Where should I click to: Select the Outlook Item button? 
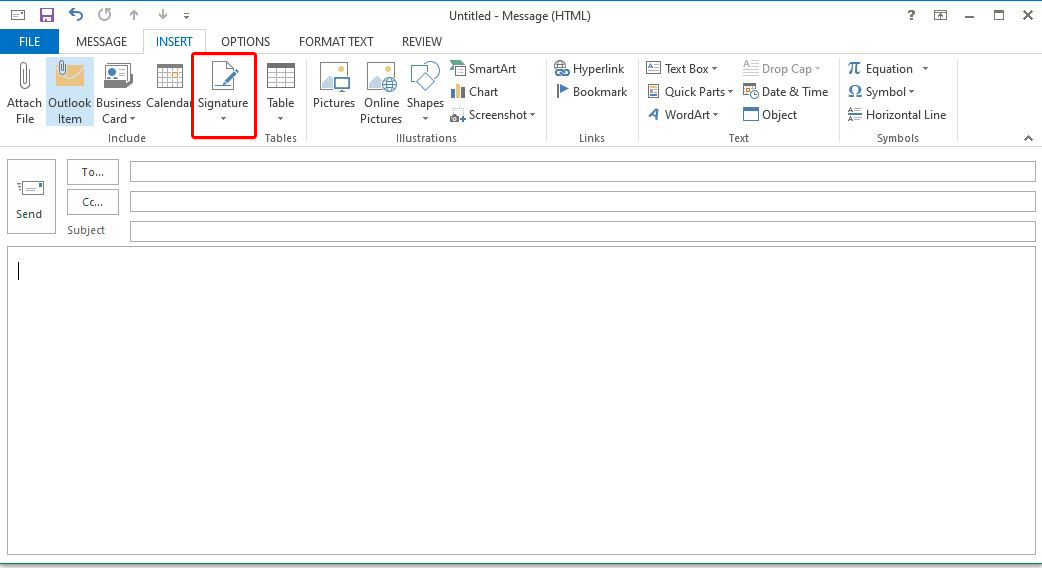pyautogui.click(x=70, y=92)
